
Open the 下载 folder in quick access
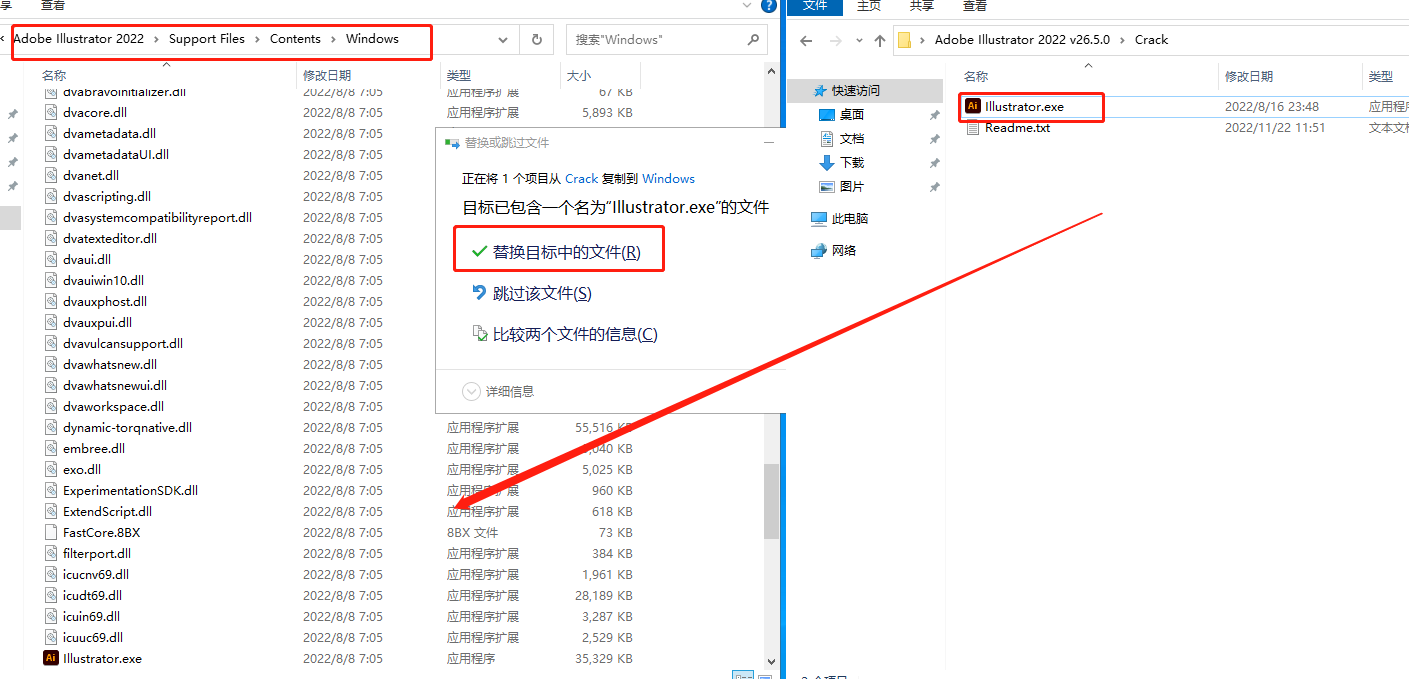(851, 162)
